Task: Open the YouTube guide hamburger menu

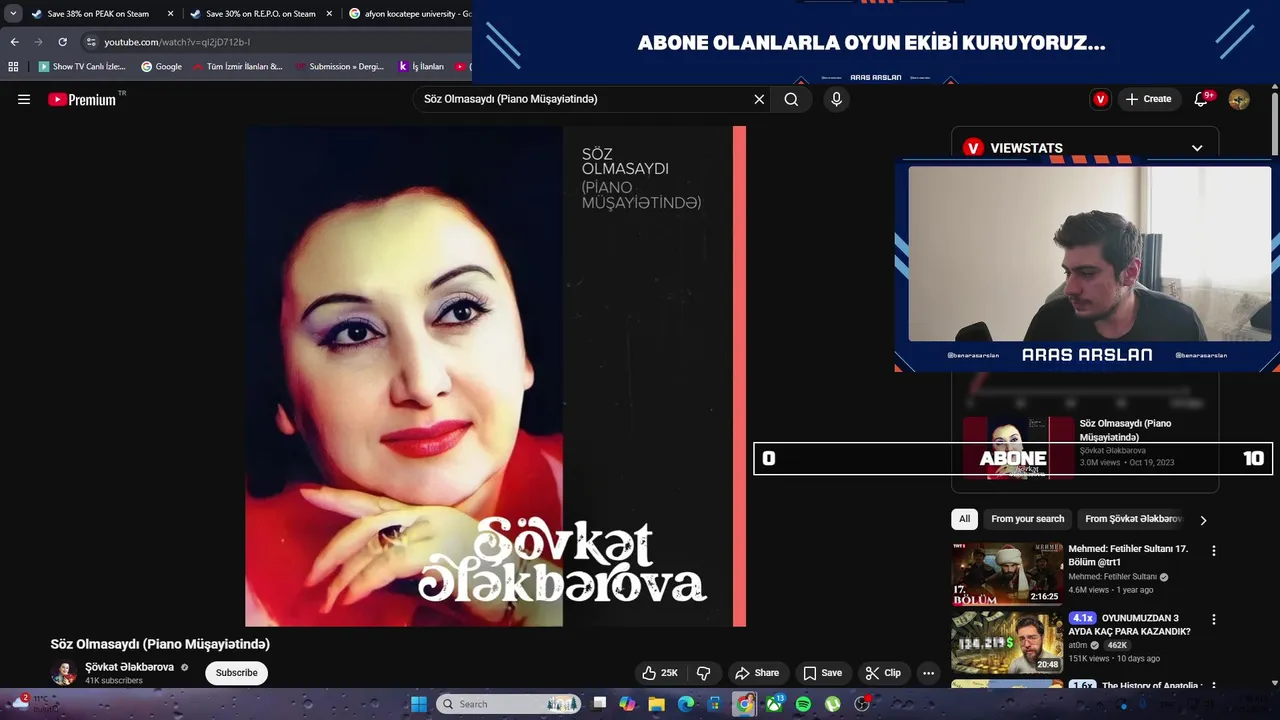Action: tap(24, 99)
